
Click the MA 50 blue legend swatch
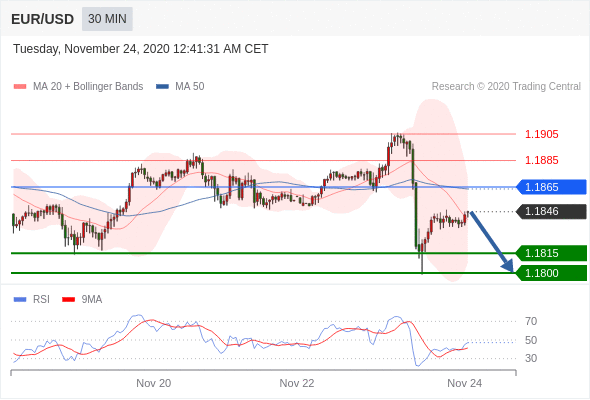(162, 87)
